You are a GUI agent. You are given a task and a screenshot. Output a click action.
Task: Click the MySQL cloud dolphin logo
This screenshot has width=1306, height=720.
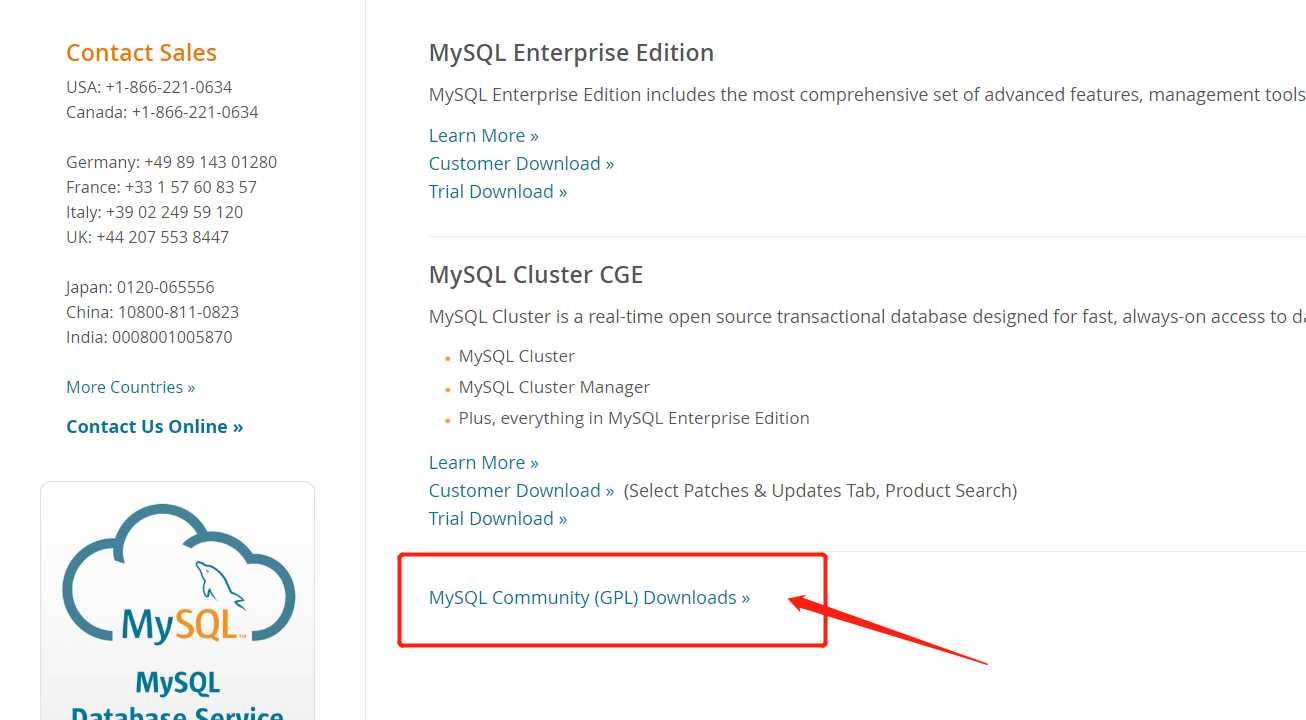pos(179,574)
